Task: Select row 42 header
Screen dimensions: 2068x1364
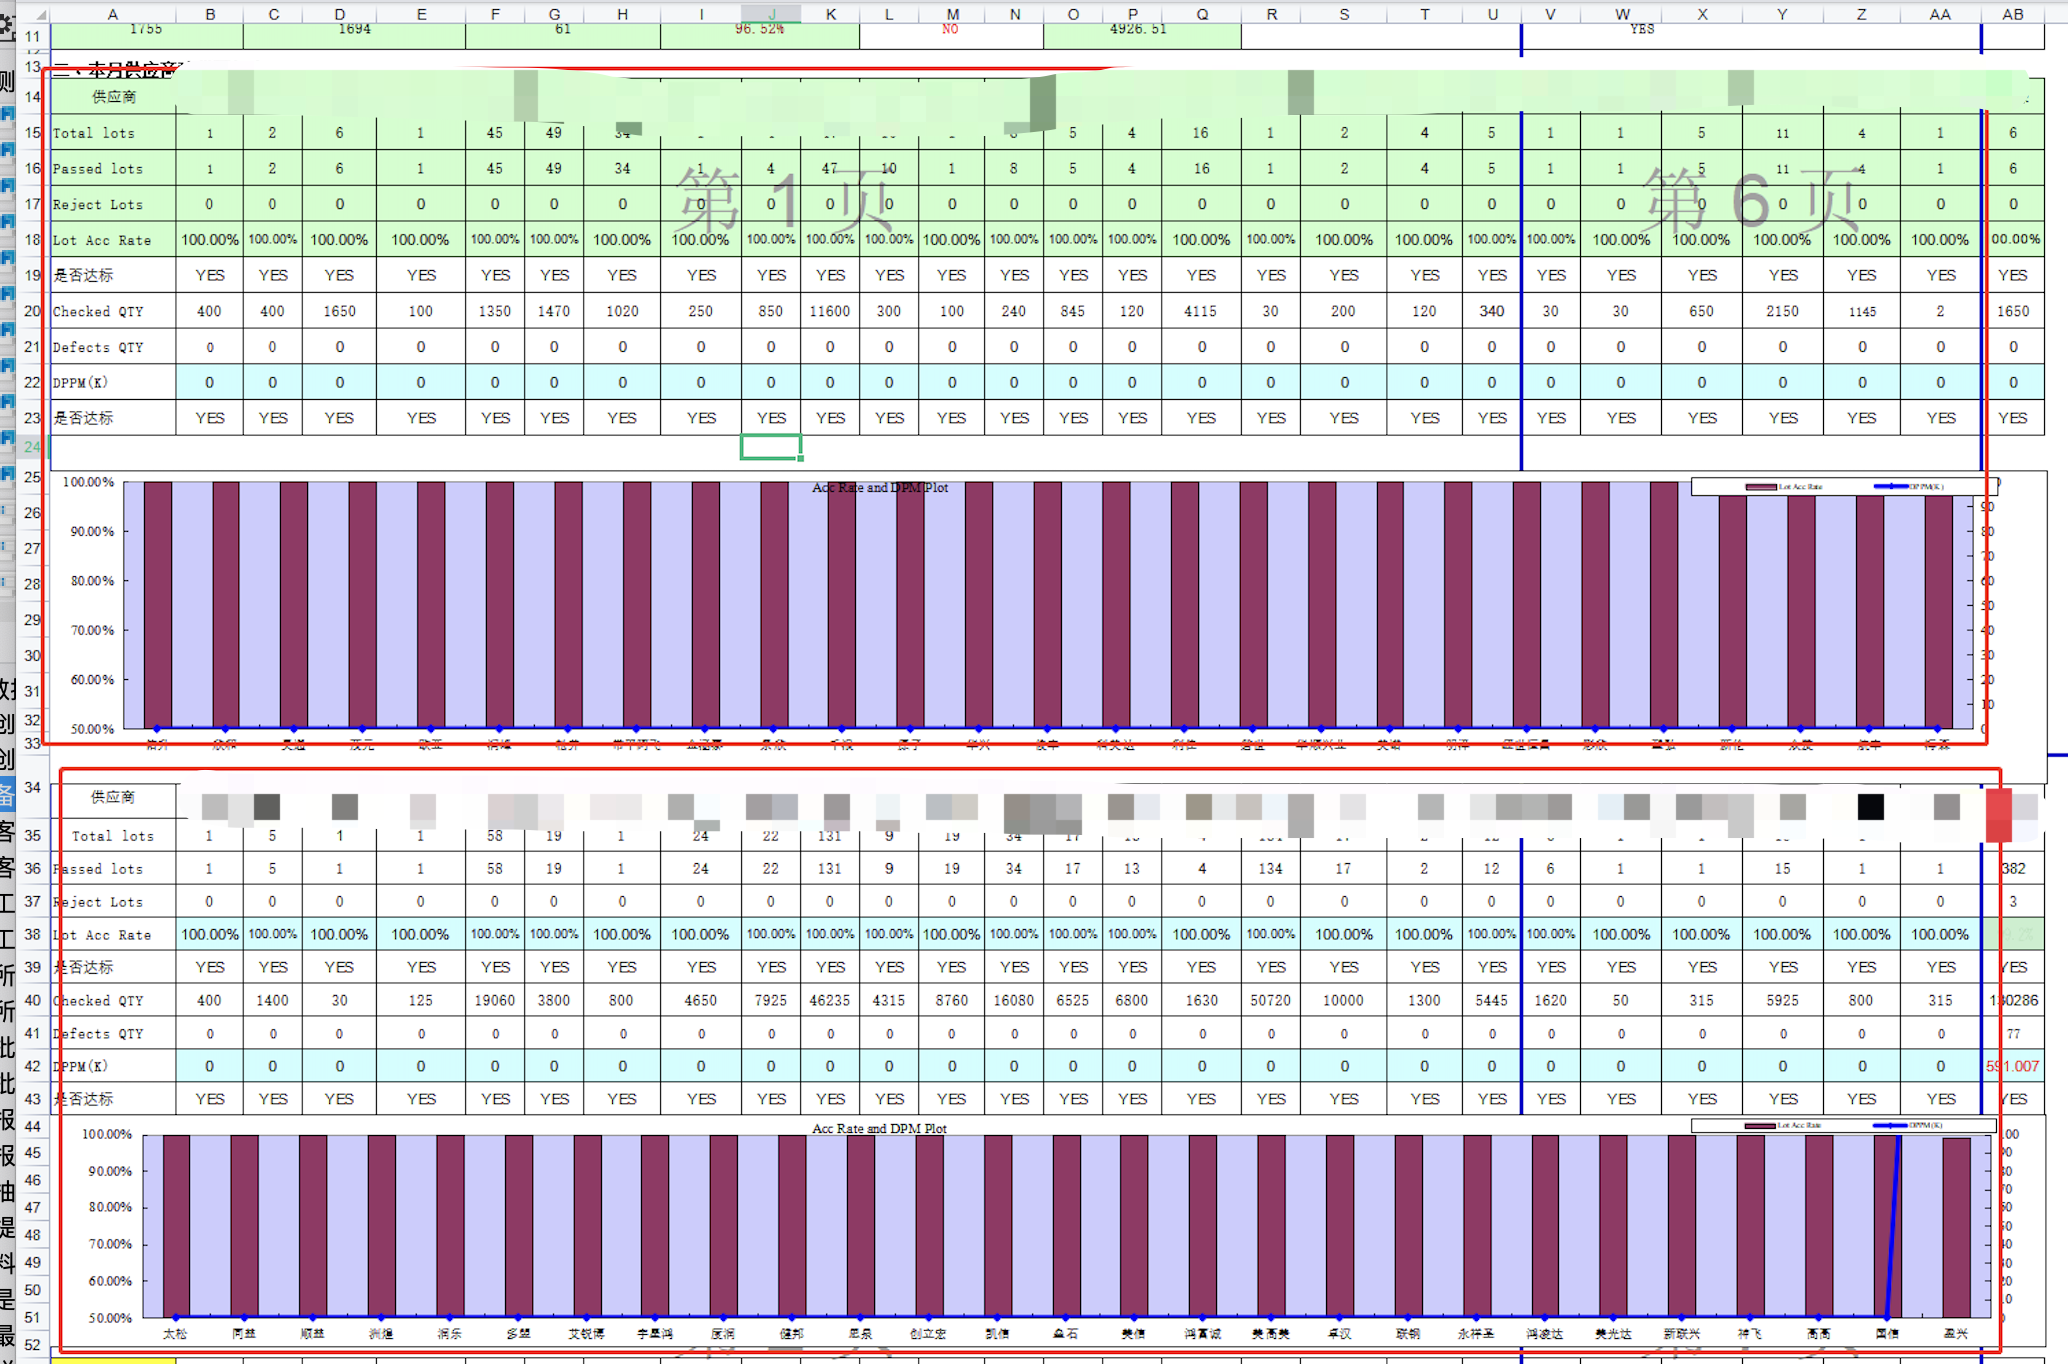Action: pyautogui.click(x=33, y=1066)
